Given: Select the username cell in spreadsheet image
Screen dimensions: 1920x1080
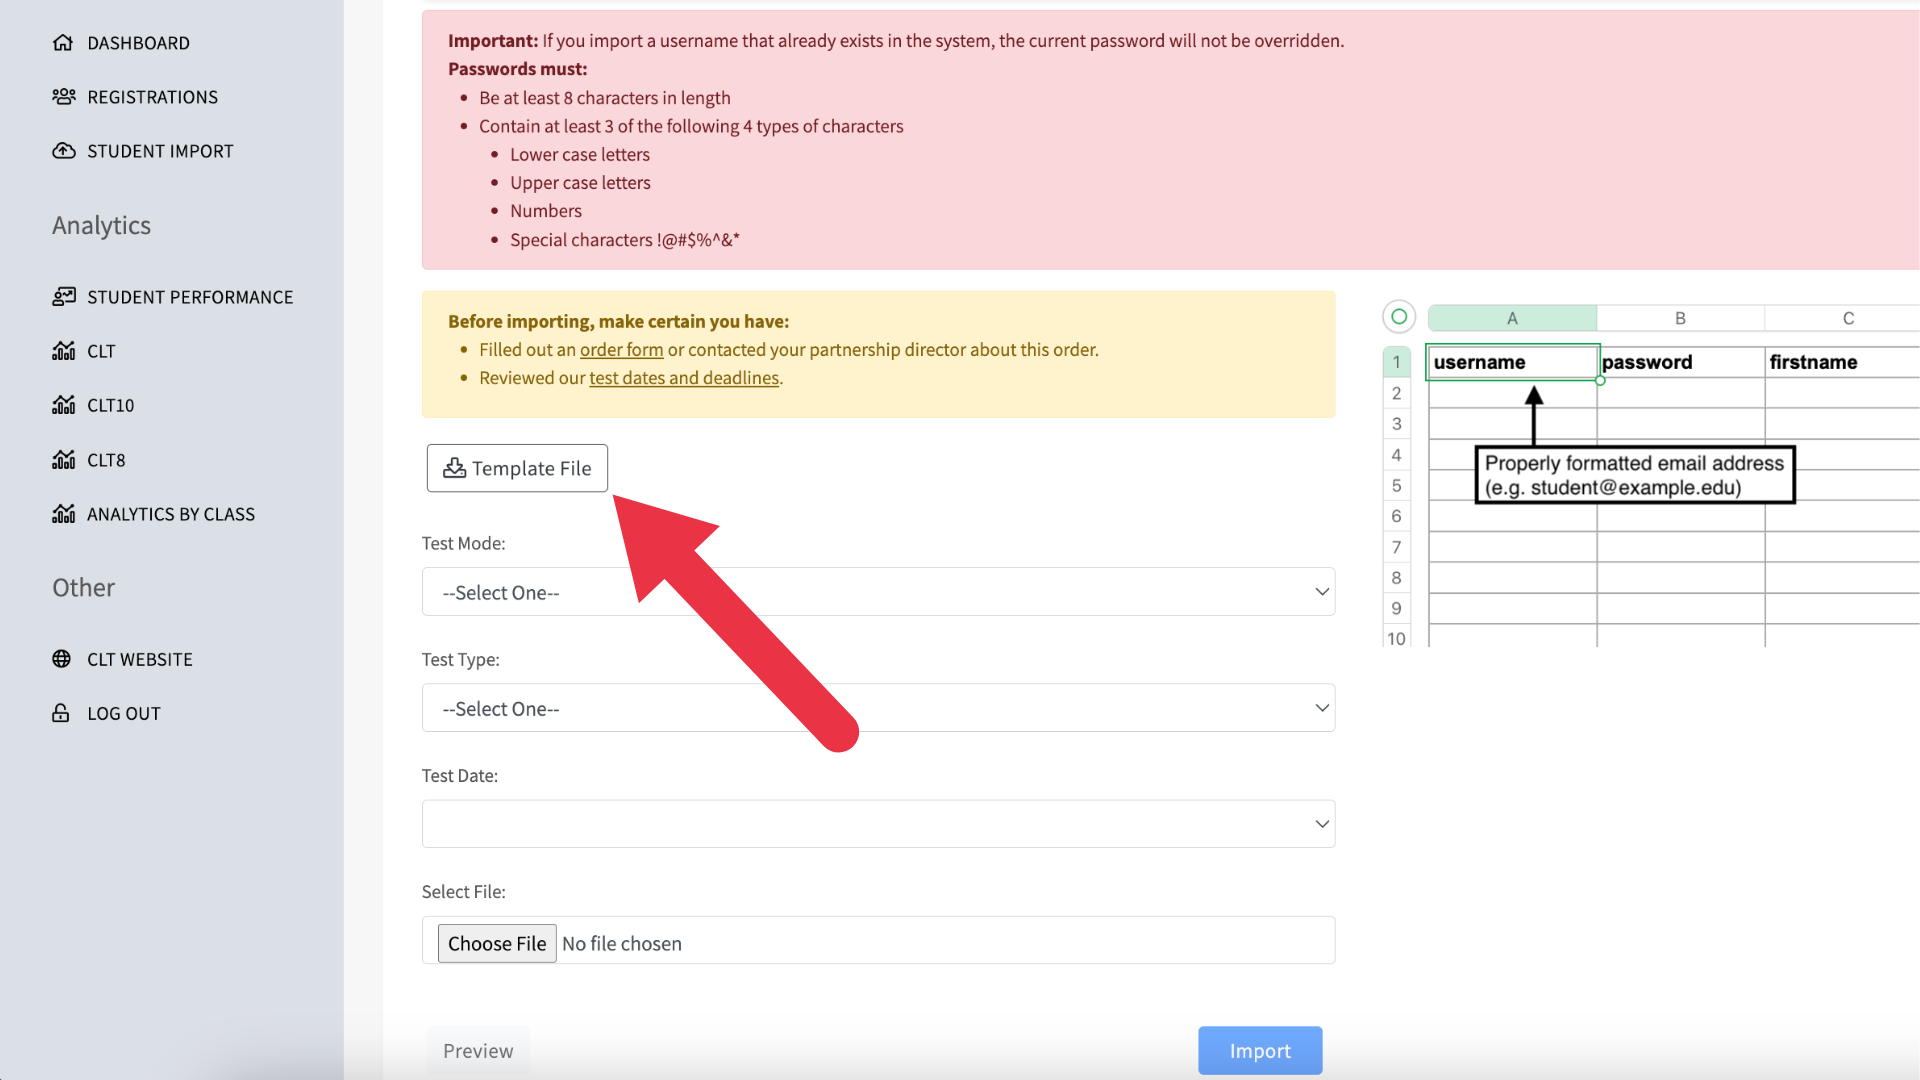Looking at the screenshot, I should click(1512, 362).
